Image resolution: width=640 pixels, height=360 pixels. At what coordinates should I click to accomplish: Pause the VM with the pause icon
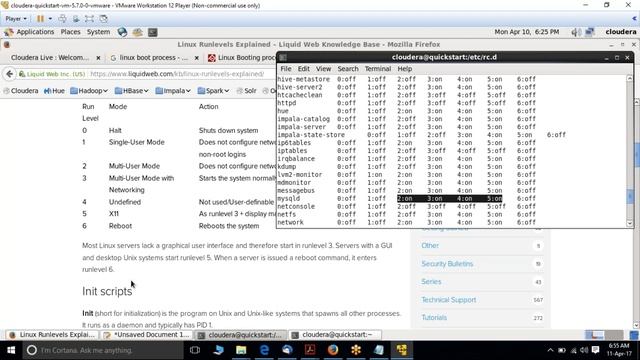[40, 19]
